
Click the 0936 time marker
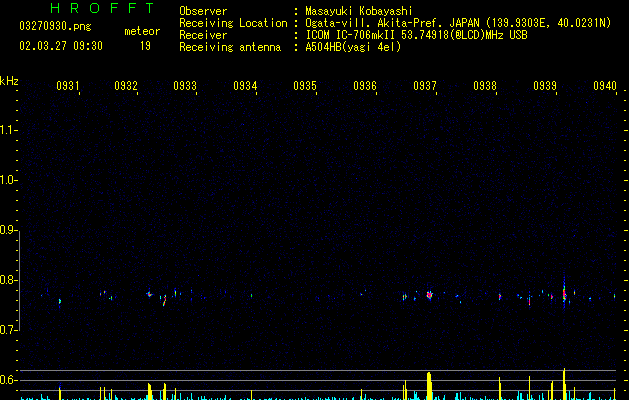coord(365,86)
